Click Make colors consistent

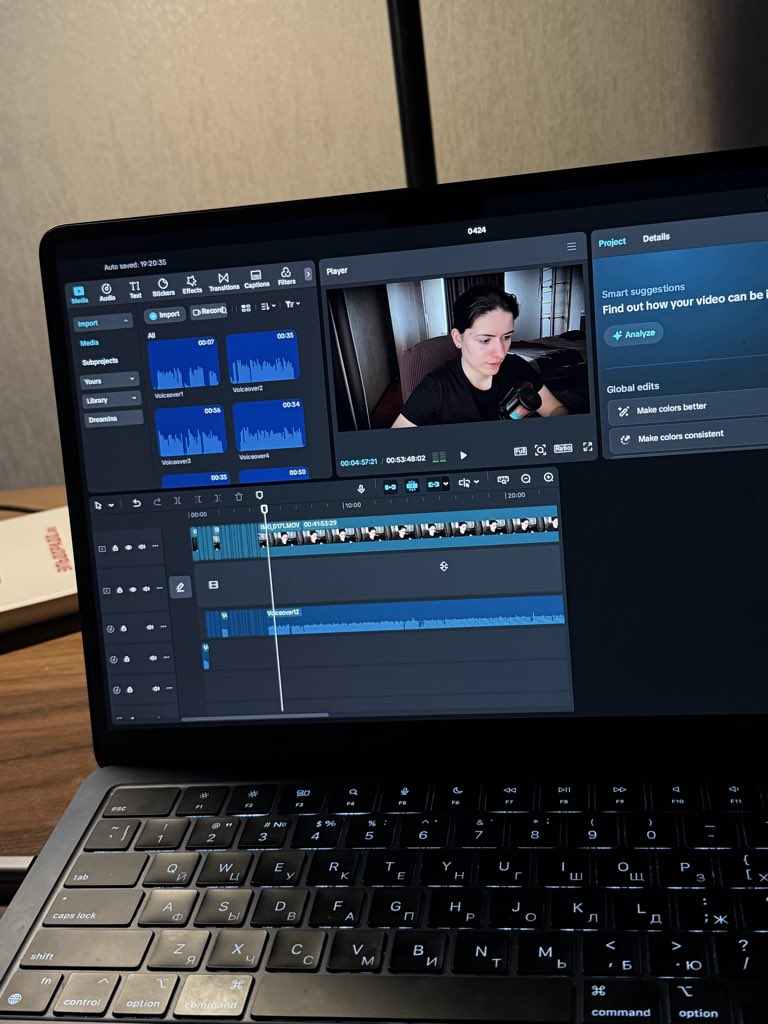tap(688, 436)
